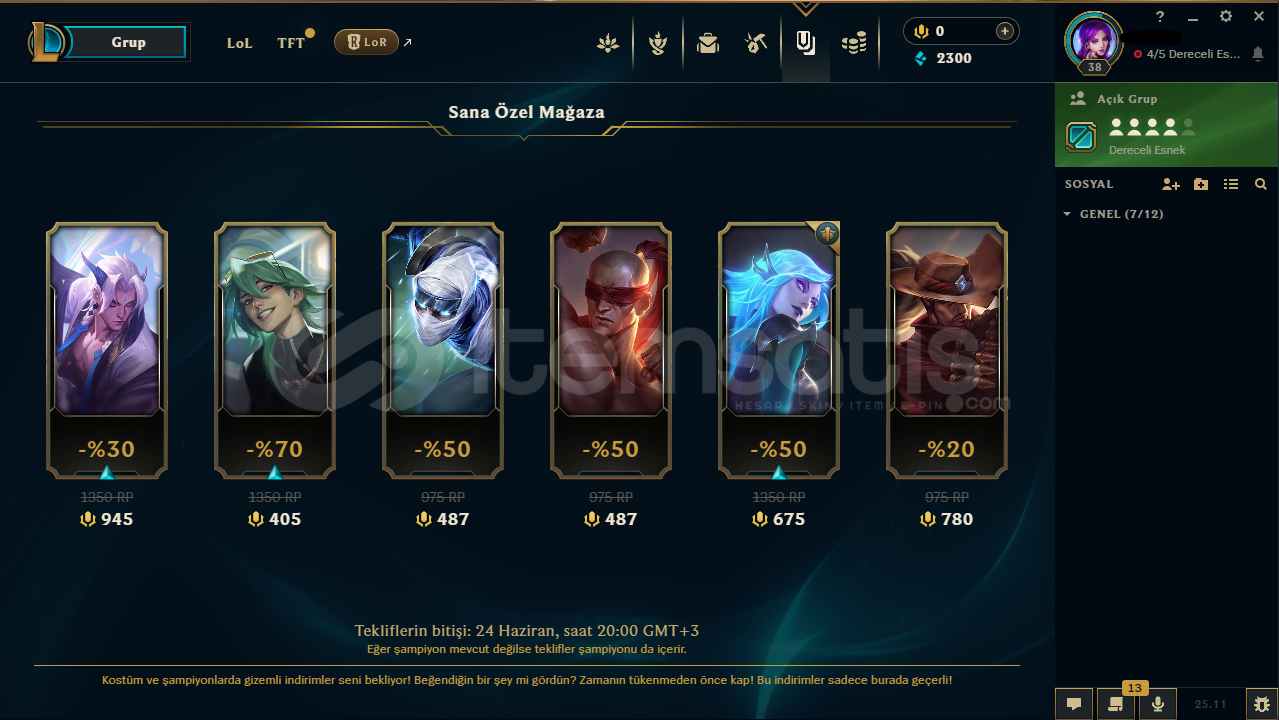Click the Grup button

click(128, 42)
